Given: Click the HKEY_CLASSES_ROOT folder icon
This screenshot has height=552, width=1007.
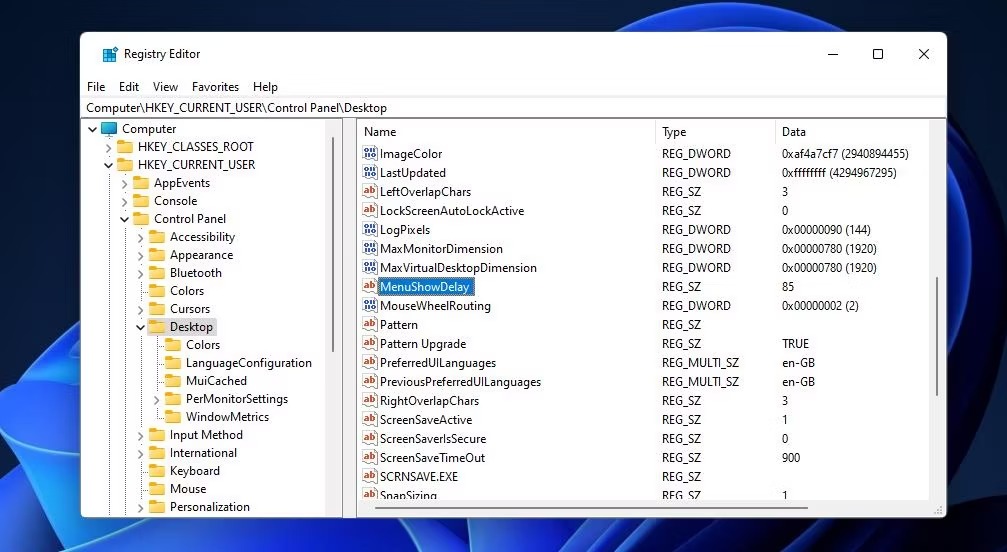Looking at the screenshot, I should click(x=125, y=147).
